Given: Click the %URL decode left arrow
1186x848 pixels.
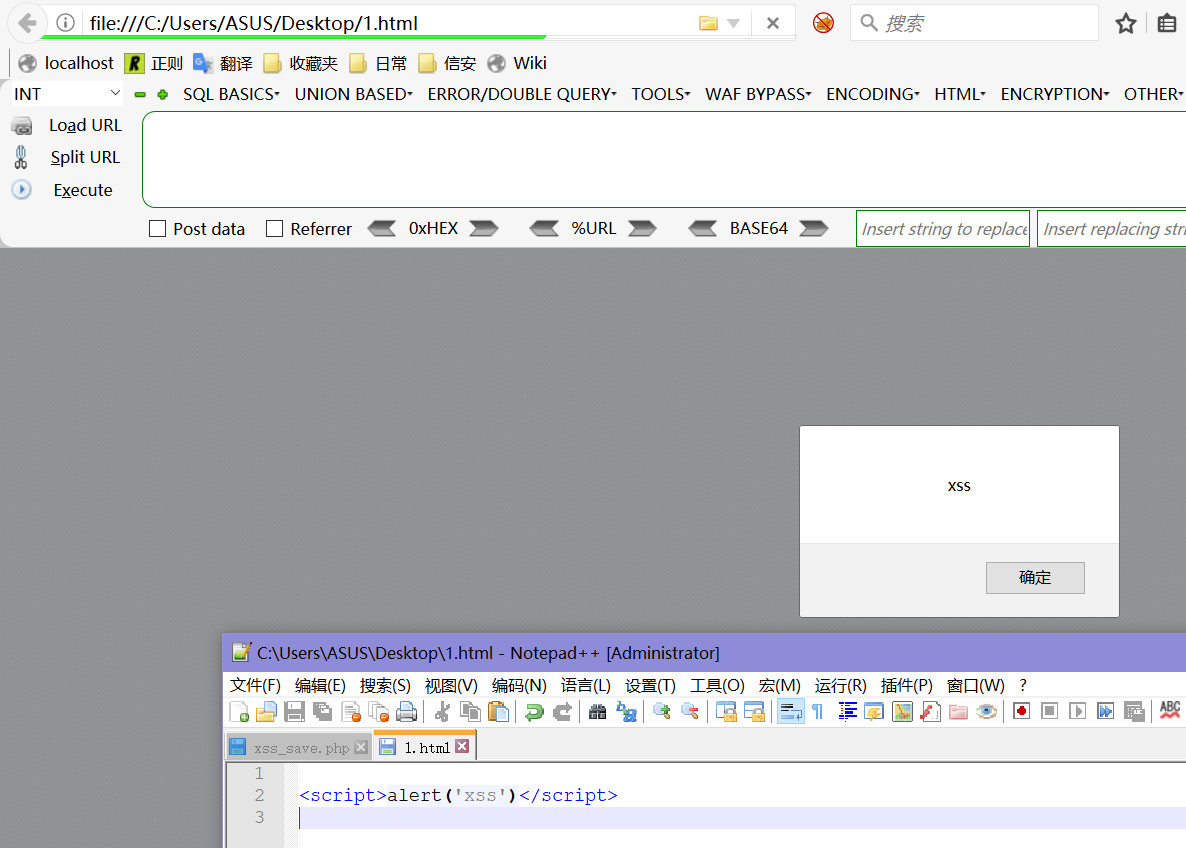Looking at the screenshot, I should (545, 228).
